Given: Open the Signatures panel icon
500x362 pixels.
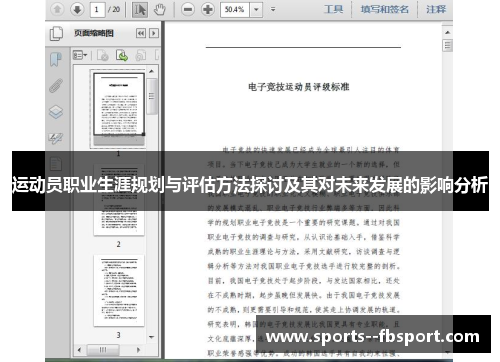Looking at the screenshot, I should click(56, 138).
